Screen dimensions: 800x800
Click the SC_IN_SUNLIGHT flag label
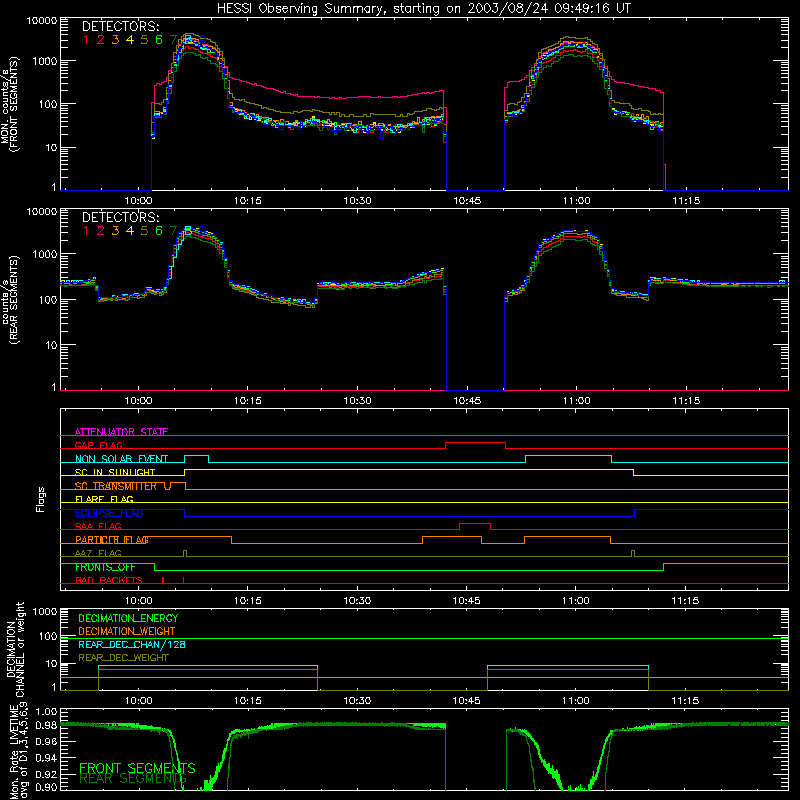(x=115, y=472)
